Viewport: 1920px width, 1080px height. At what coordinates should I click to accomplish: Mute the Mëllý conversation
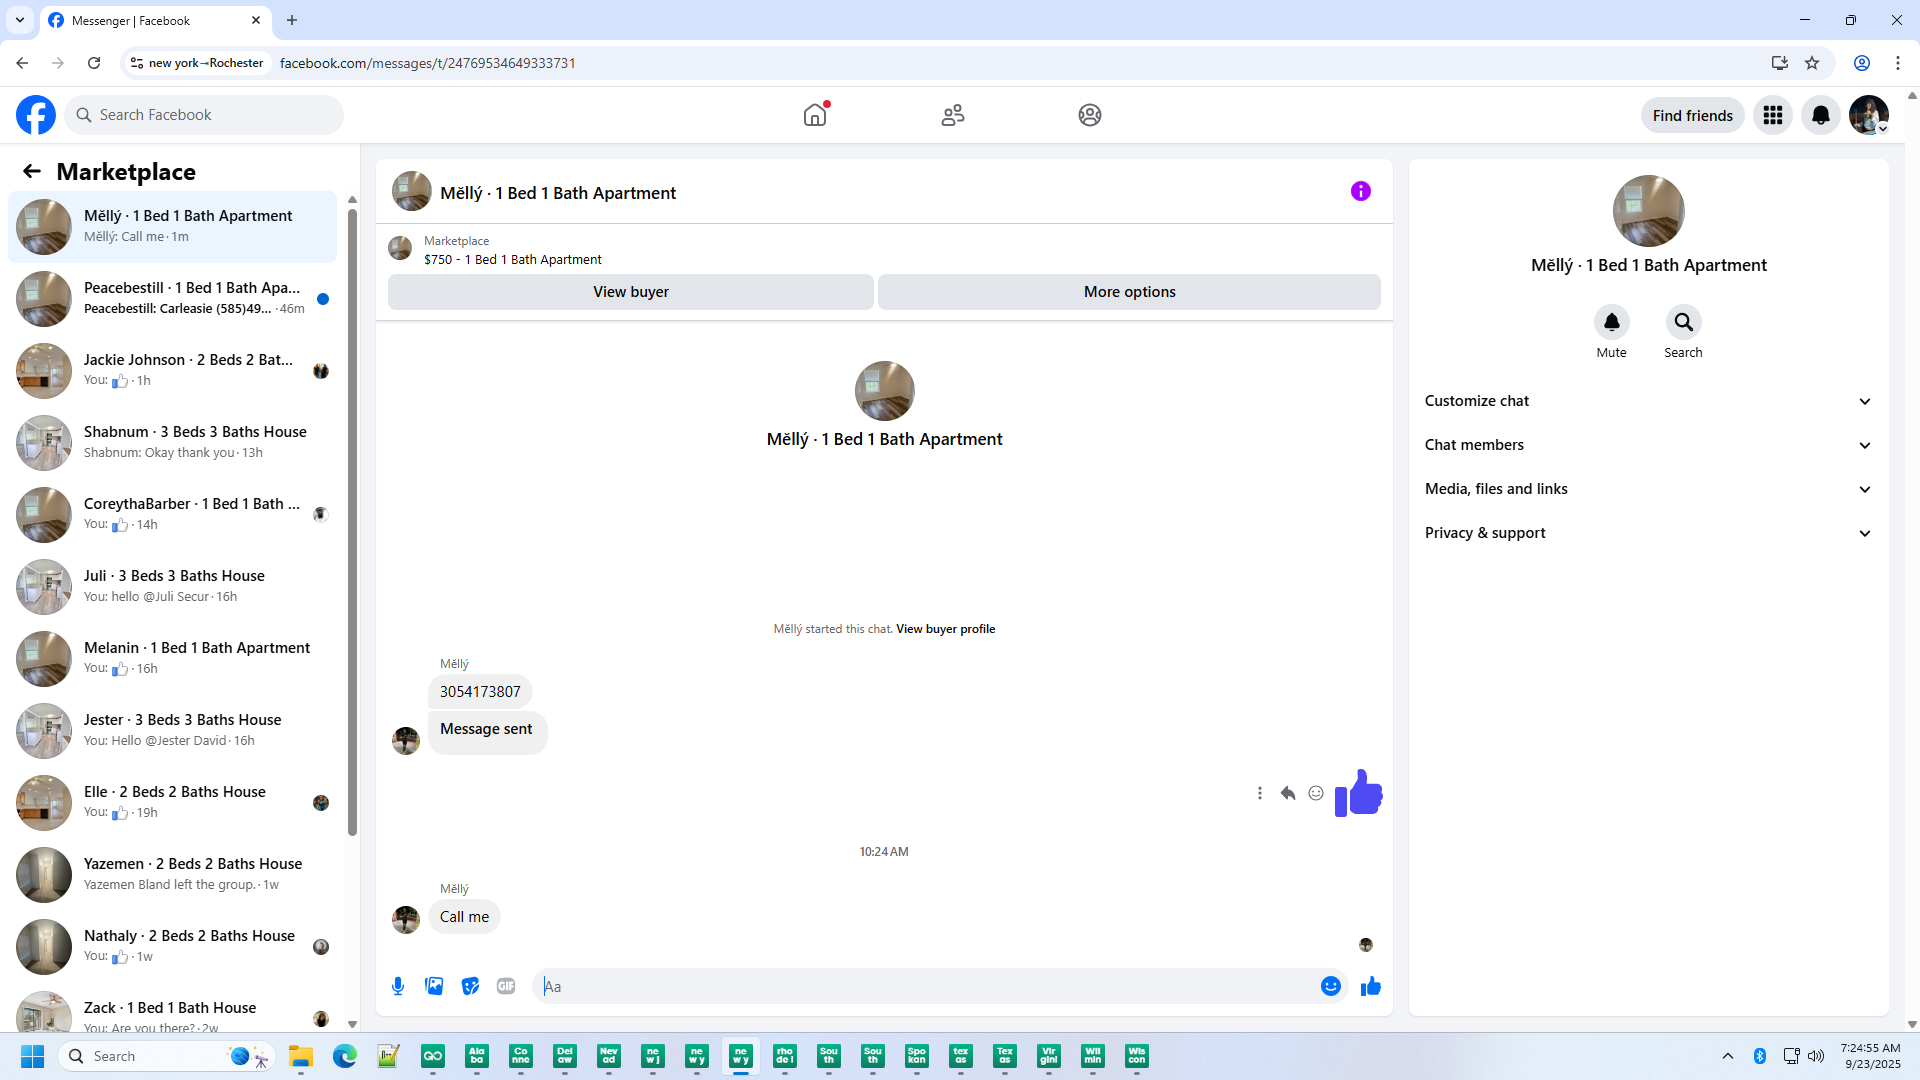[1611, 322]
